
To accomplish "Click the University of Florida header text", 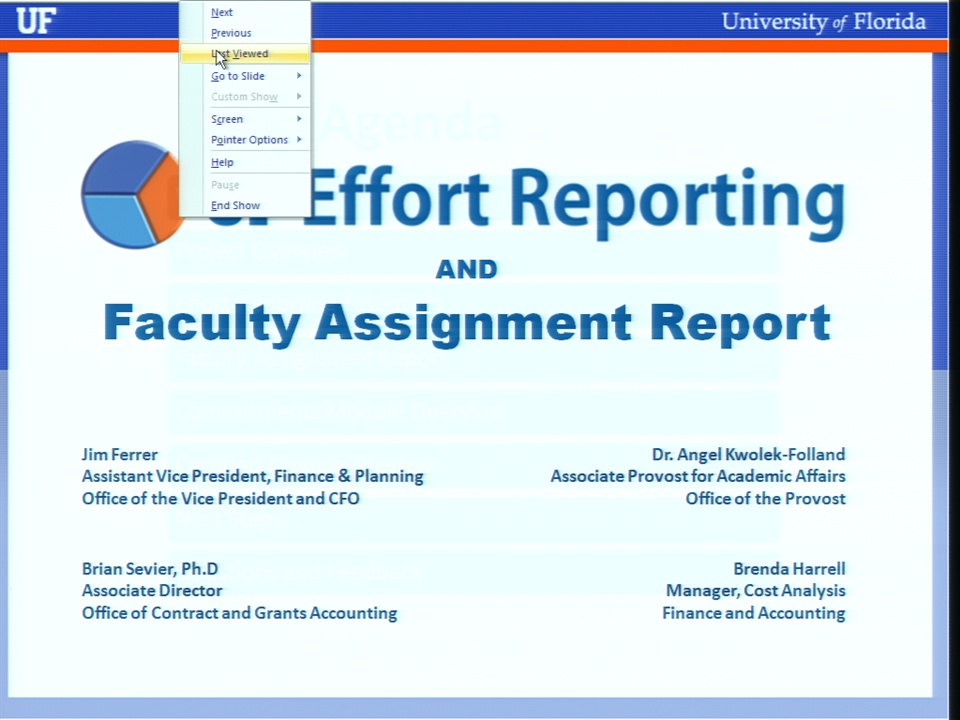I will pyautogui.click(x=823, y=21).
